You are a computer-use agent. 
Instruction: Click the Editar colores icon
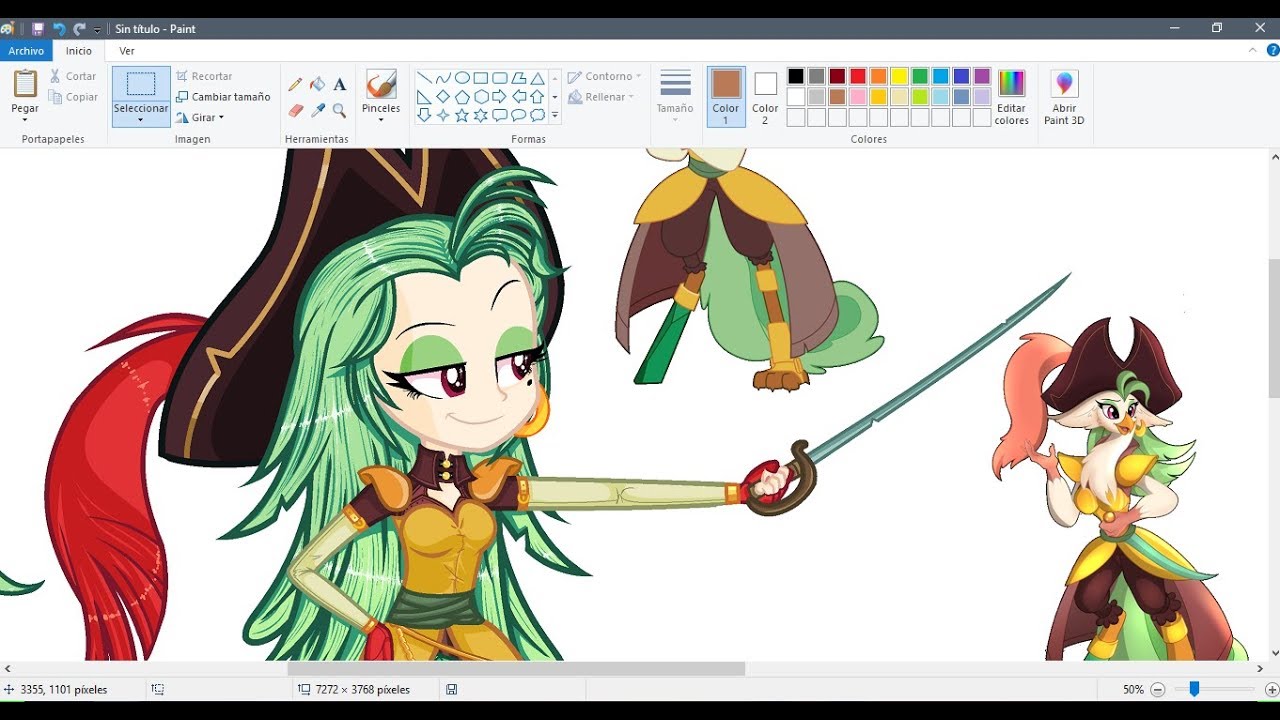click(x=1012, y=84)
